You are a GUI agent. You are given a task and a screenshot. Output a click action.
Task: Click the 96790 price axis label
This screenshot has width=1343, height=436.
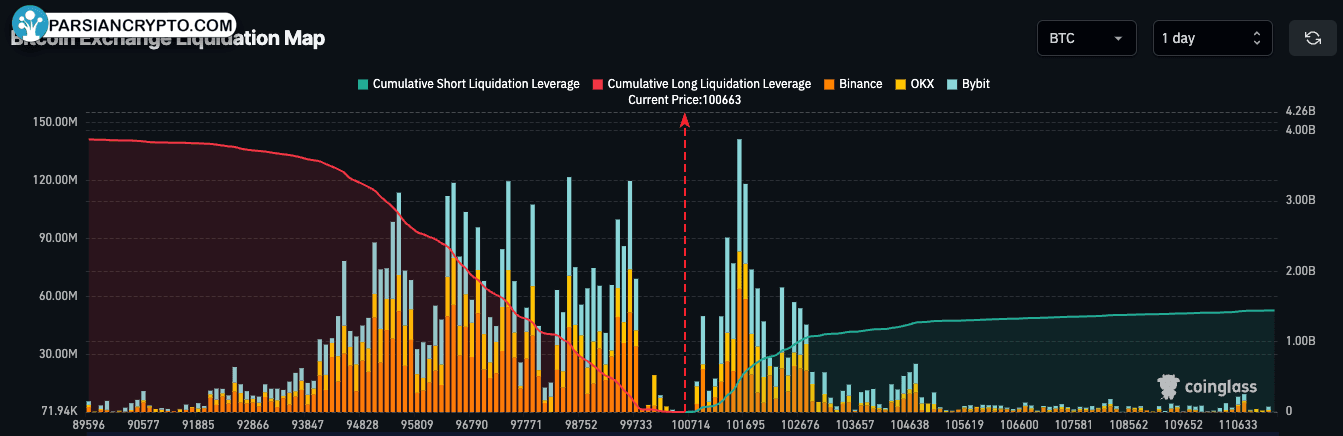click(x=470, y=425)
